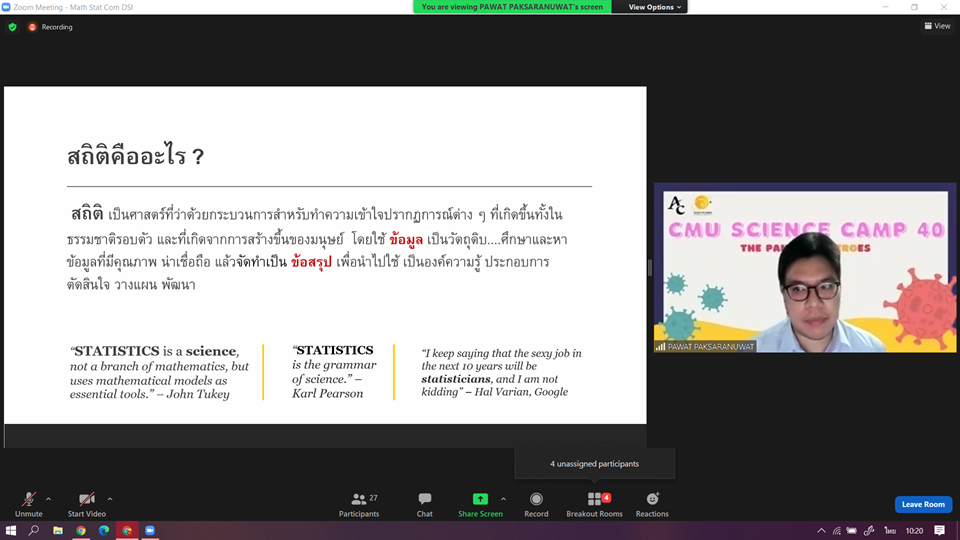The height and width of the screenshot is (540, 960).
Task: Open Google Chrome from the taskbar
Action: (81, 531)
